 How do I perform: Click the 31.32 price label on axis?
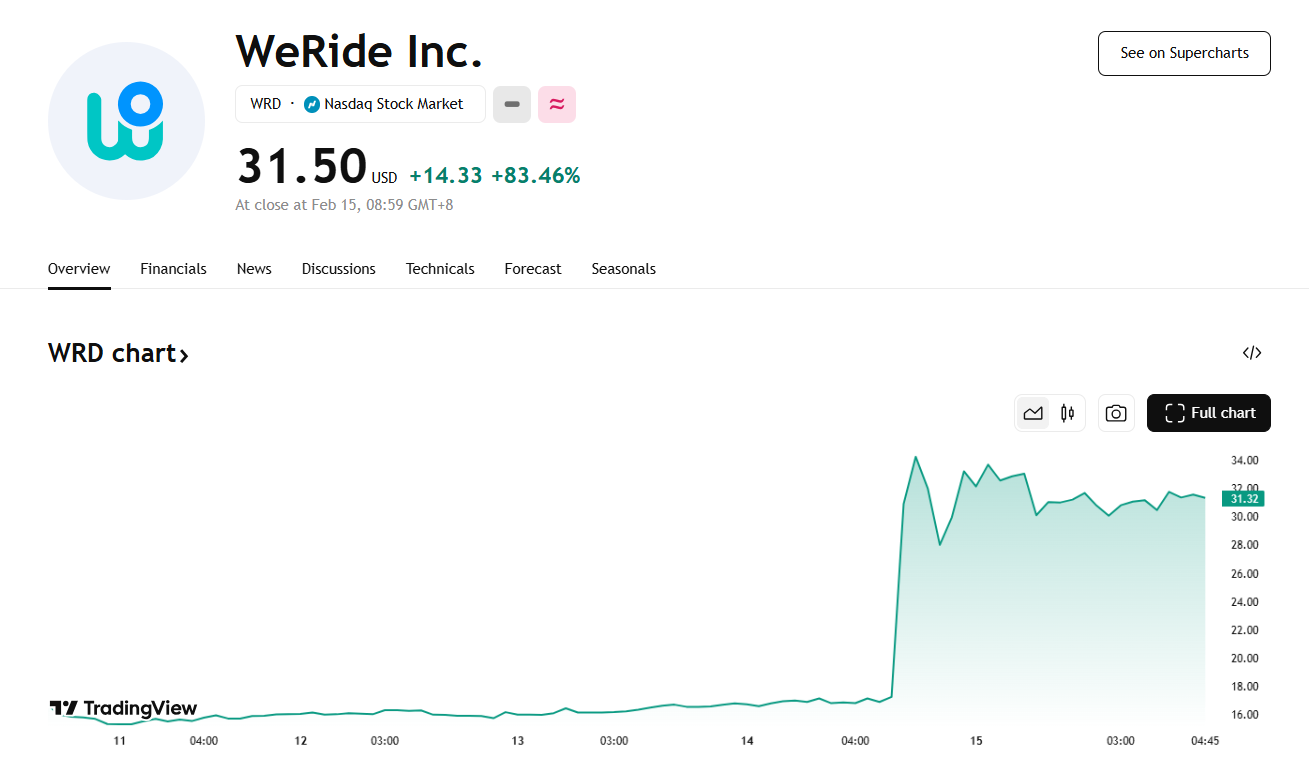(x=1244, y=499)
